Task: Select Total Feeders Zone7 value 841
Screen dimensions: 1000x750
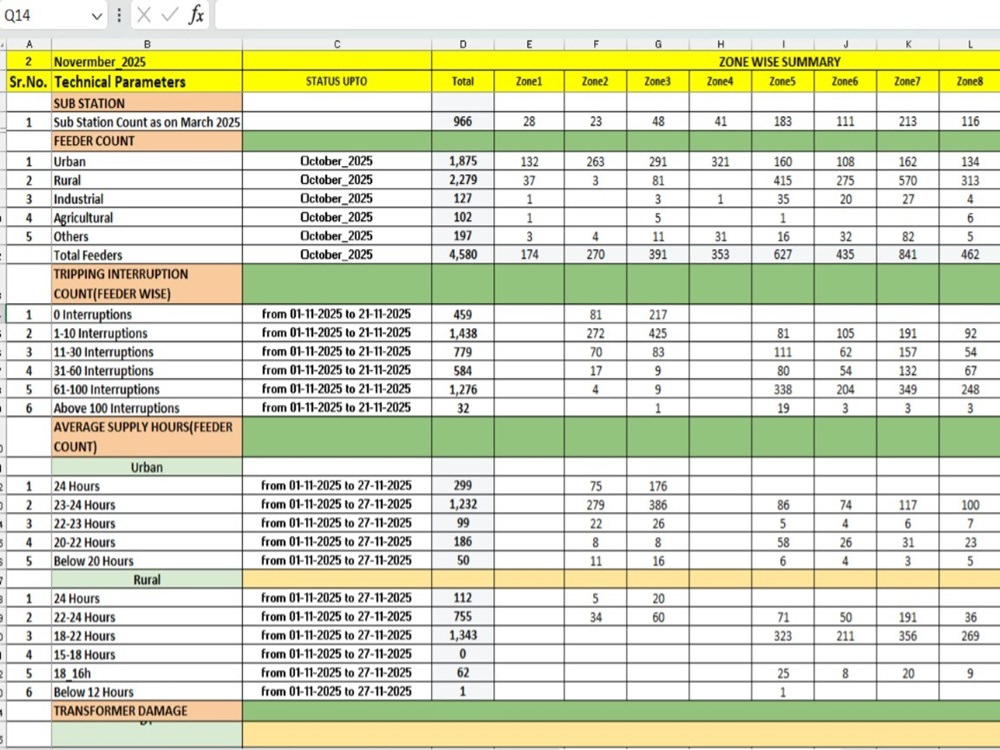Action: [908, 254]
